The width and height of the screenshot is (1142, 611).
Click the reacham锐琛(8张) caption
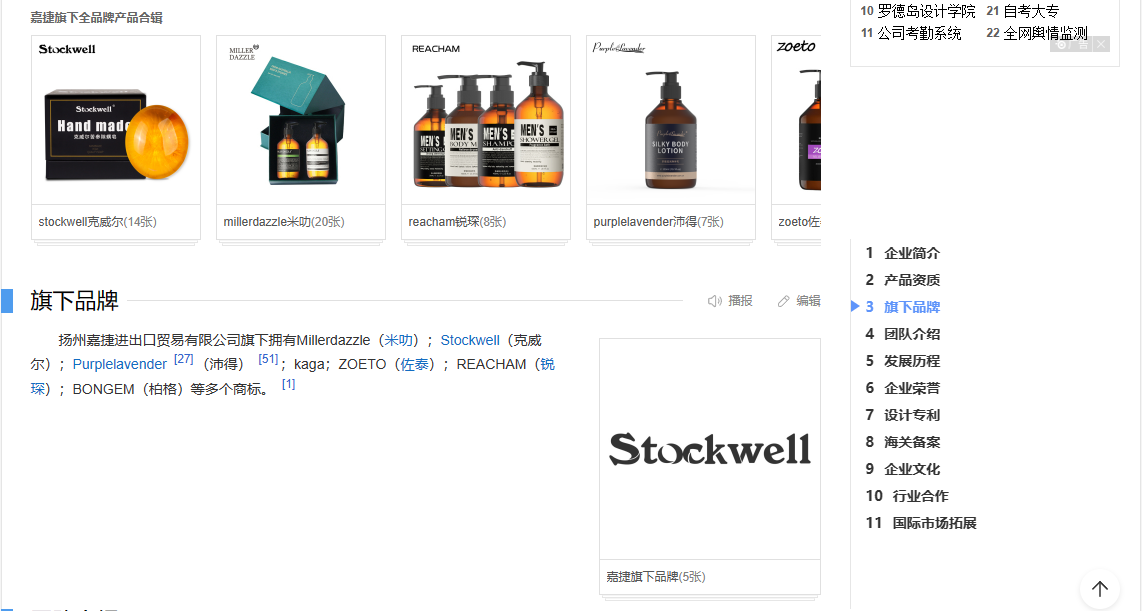(x=457, y=222)
